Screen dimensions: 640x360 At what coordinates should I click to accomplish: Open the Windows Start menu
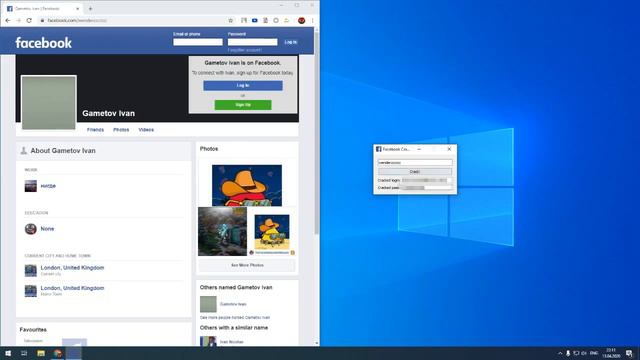point(8,353)
